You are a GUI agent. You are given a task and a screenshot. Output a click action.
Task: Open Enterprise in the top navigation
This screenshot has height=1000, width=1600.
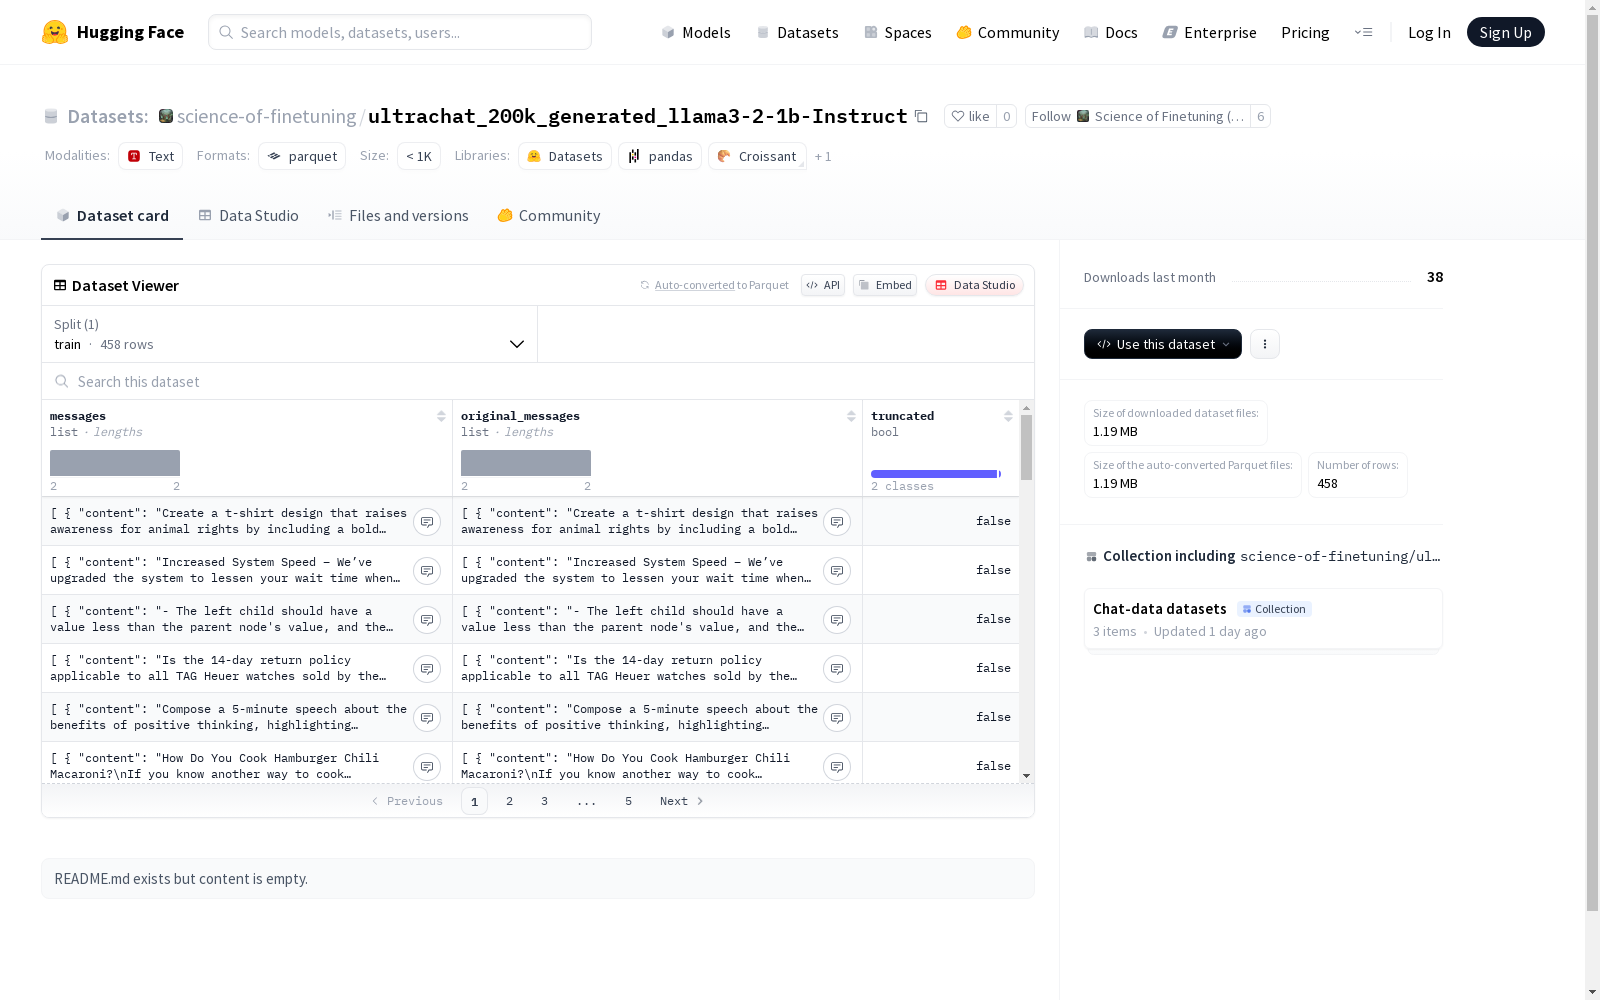click(x=1210, y=32)
